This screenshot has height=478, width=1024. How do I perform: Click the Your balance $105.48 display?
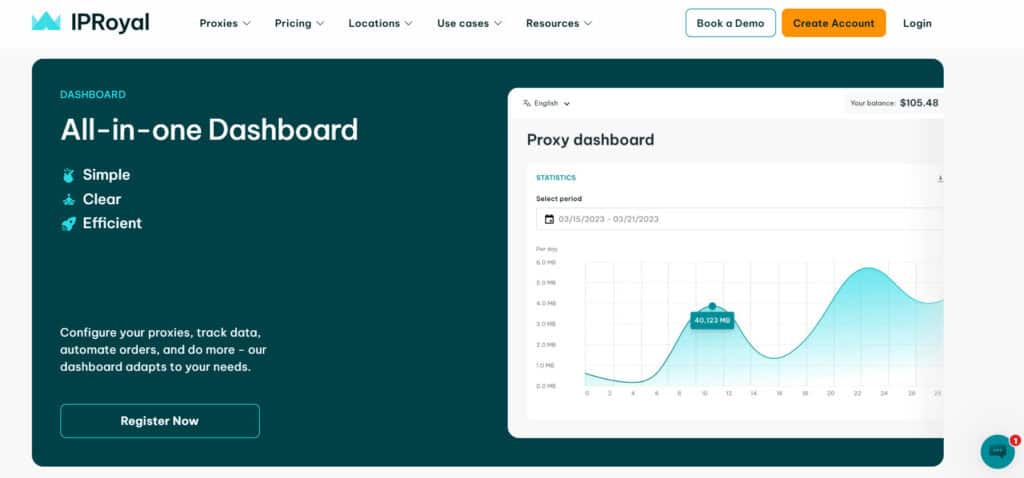click(893, 103)
